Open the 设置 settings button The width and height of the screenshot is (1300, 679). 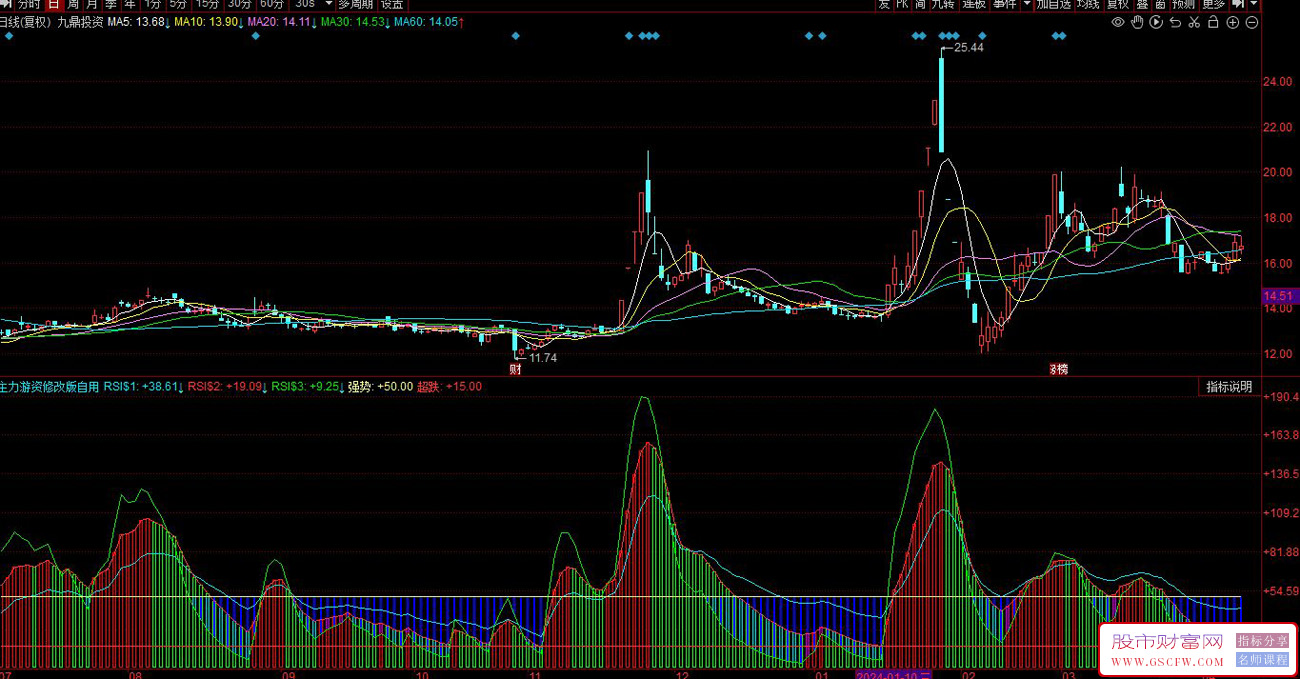coord(391,4)
